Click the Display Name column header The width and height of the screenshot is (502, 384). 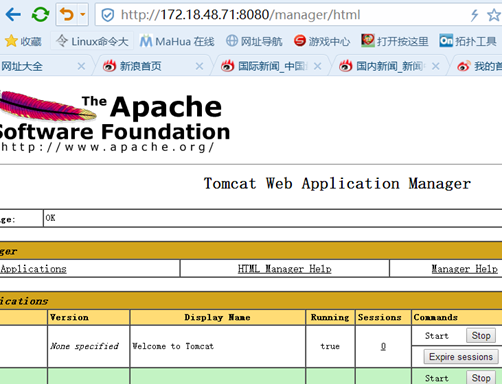[x=217, y=317]
